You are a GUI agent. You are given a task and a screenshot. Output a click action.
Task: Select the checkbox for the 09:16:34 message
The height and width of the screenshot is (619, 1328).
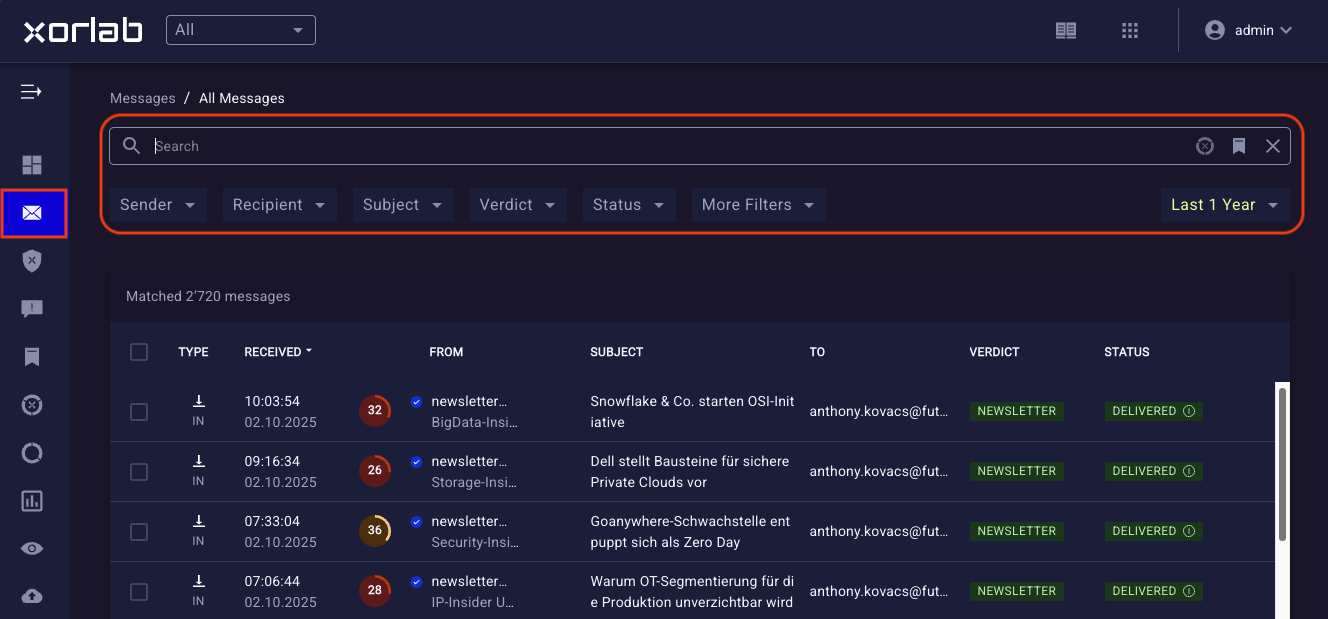point(139,472)
